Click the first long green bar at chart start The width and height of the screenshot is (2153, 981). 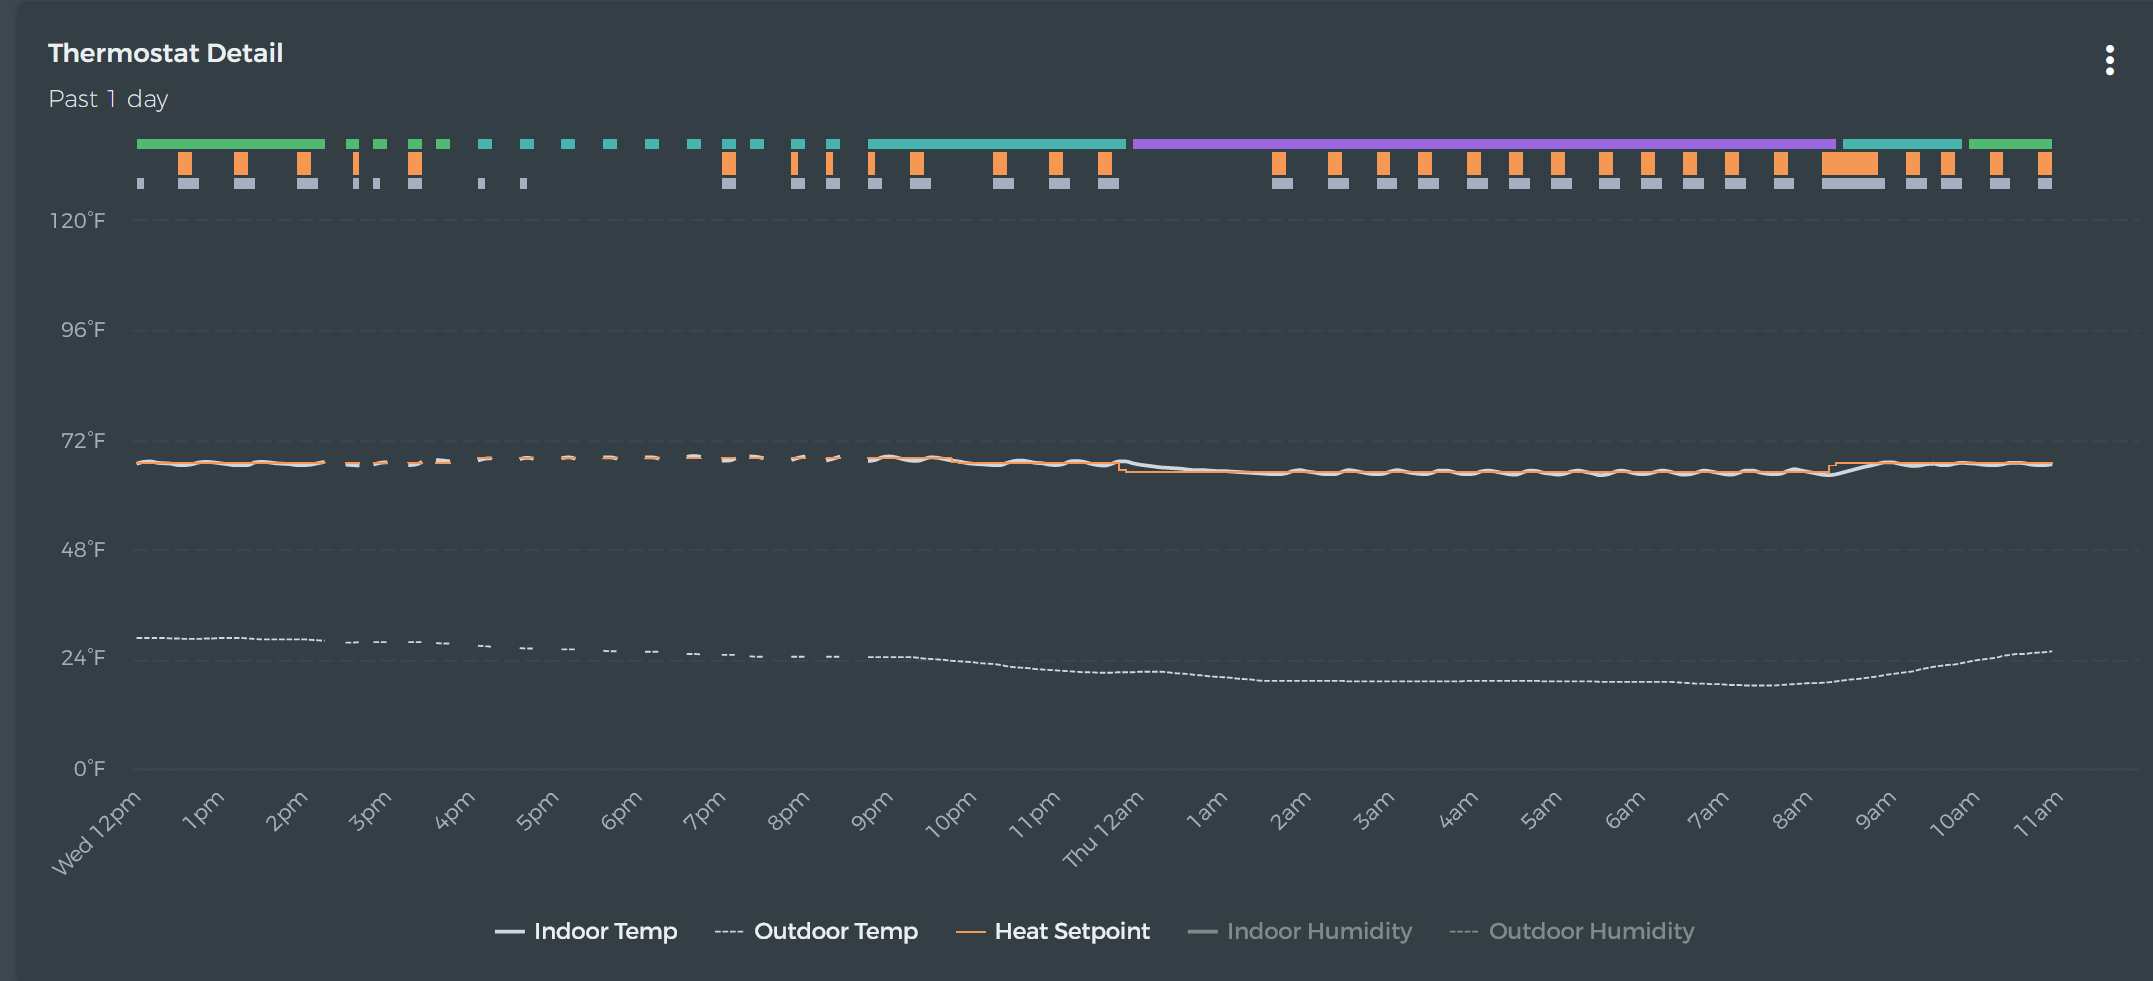tap(230, 144)
